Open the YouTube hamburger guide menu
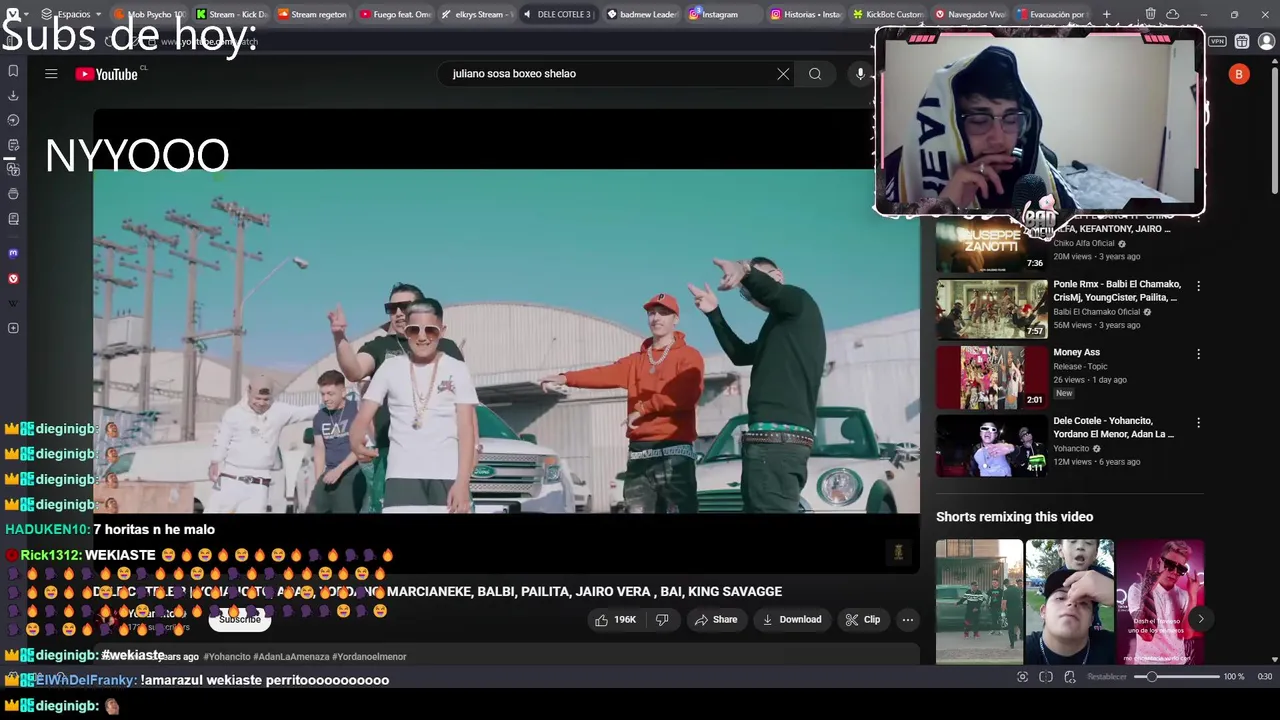The width and height of the screenshot is (1280, 720). pos(51,73)
